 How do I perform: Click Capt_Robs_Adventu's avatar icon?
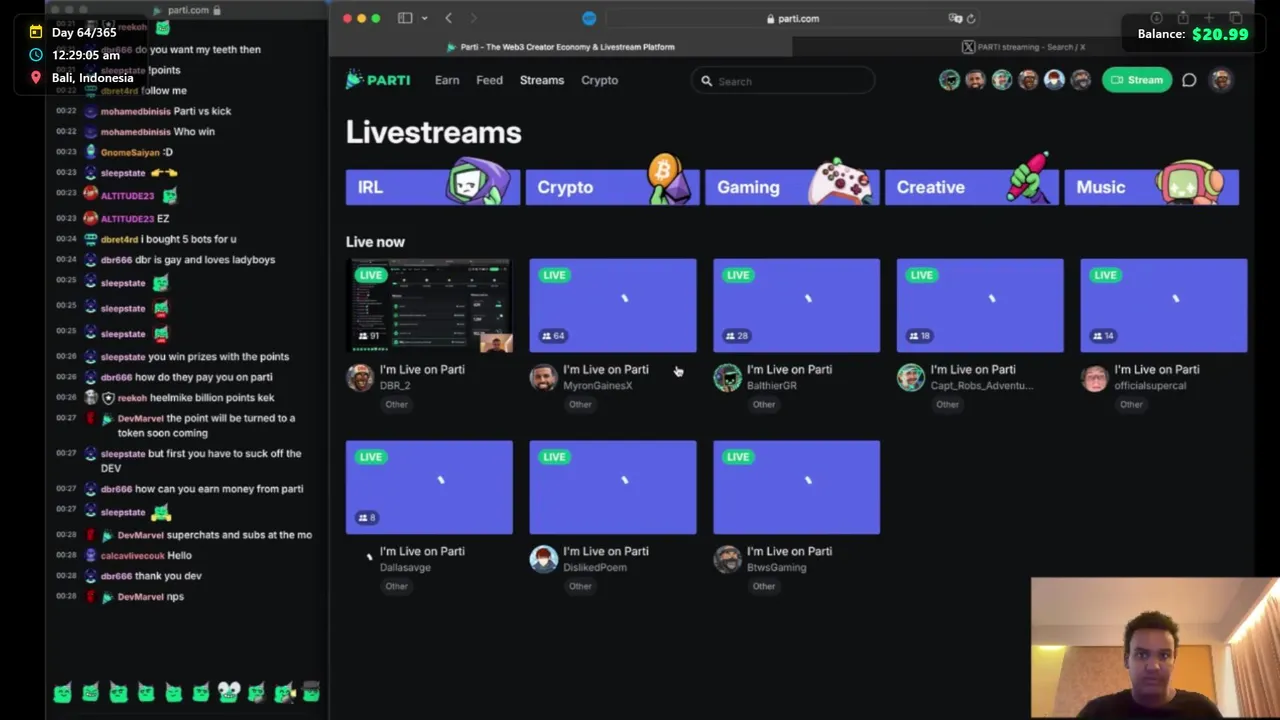pyautogui.click(x=911, y=378)
